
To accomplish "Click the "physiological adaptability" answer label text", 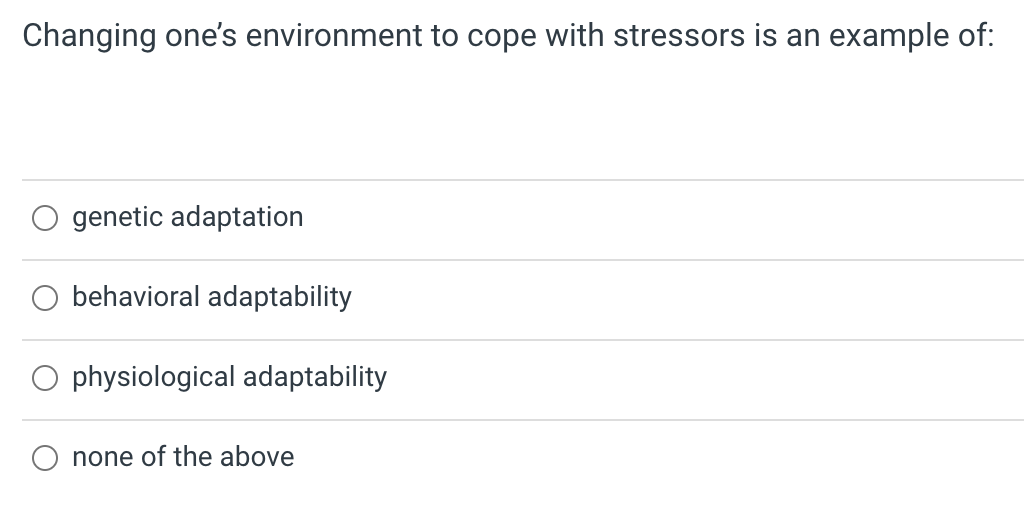I will 229,378.
